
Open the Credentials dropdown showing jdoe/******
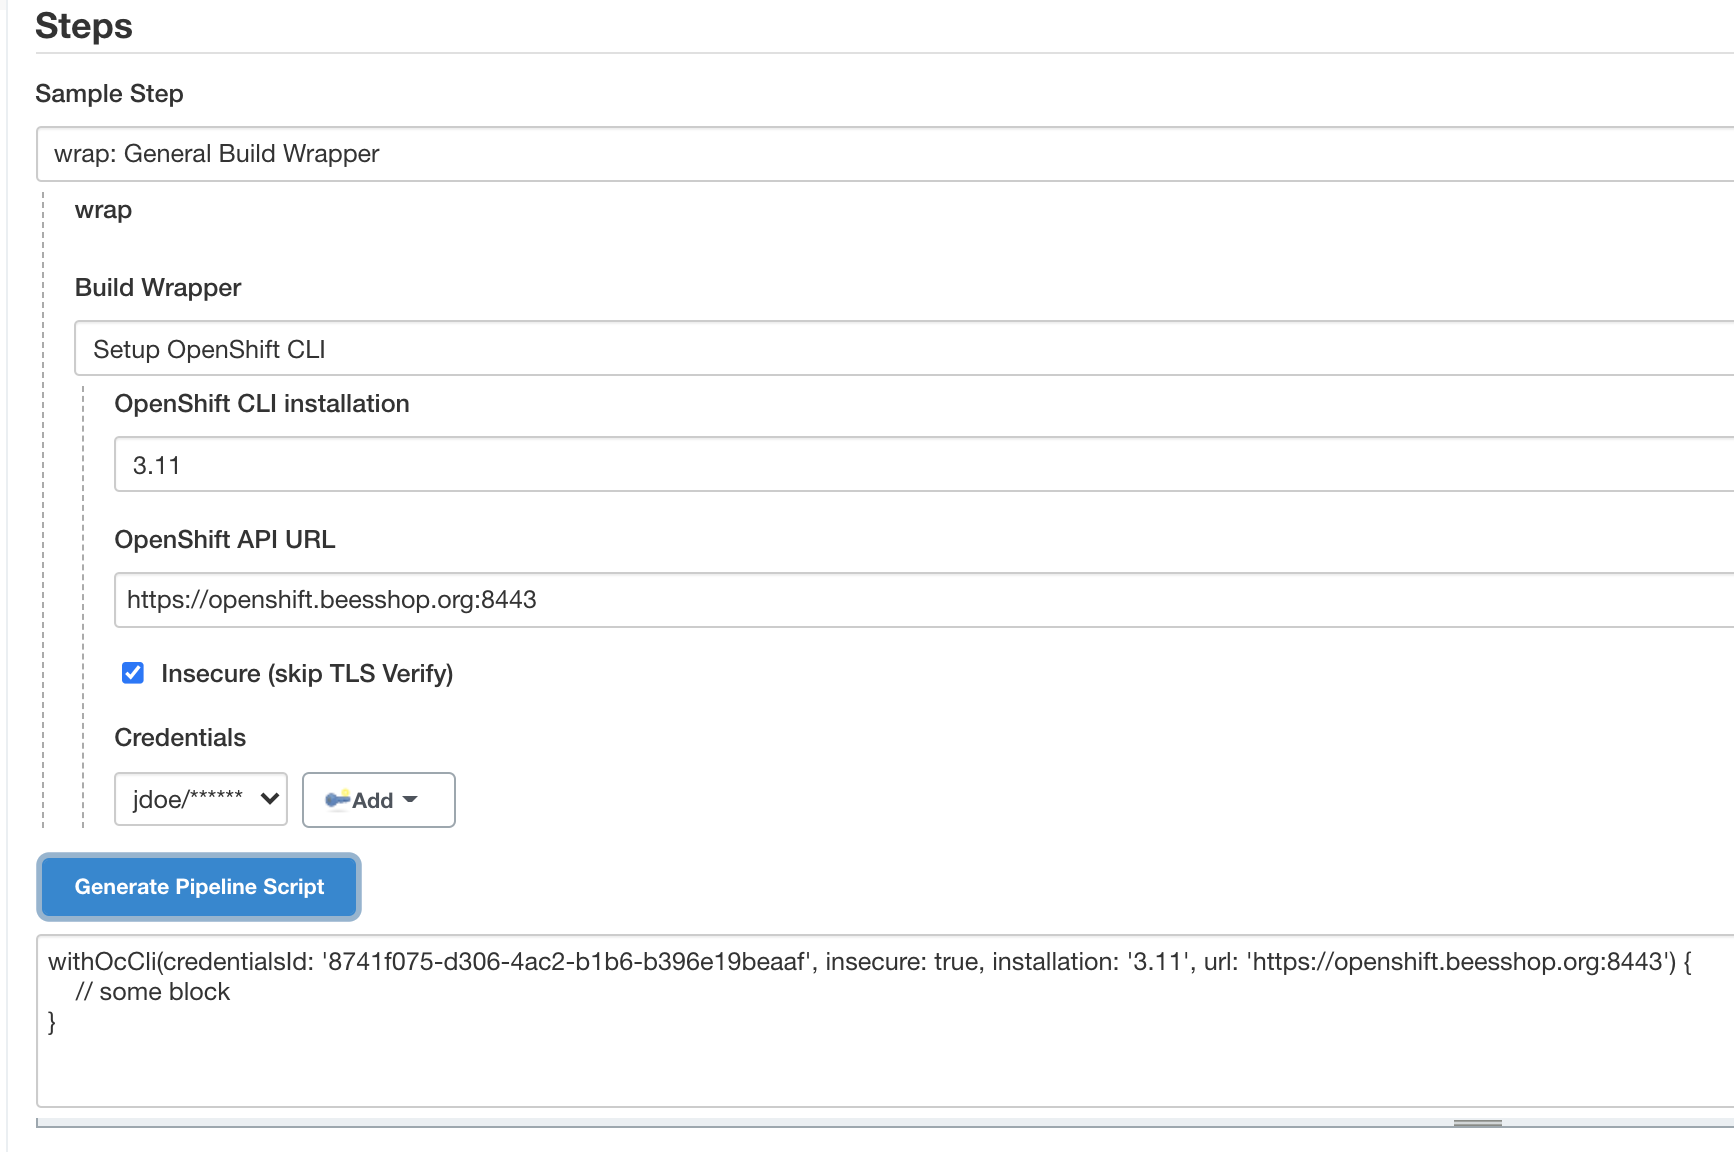[201, 799]
